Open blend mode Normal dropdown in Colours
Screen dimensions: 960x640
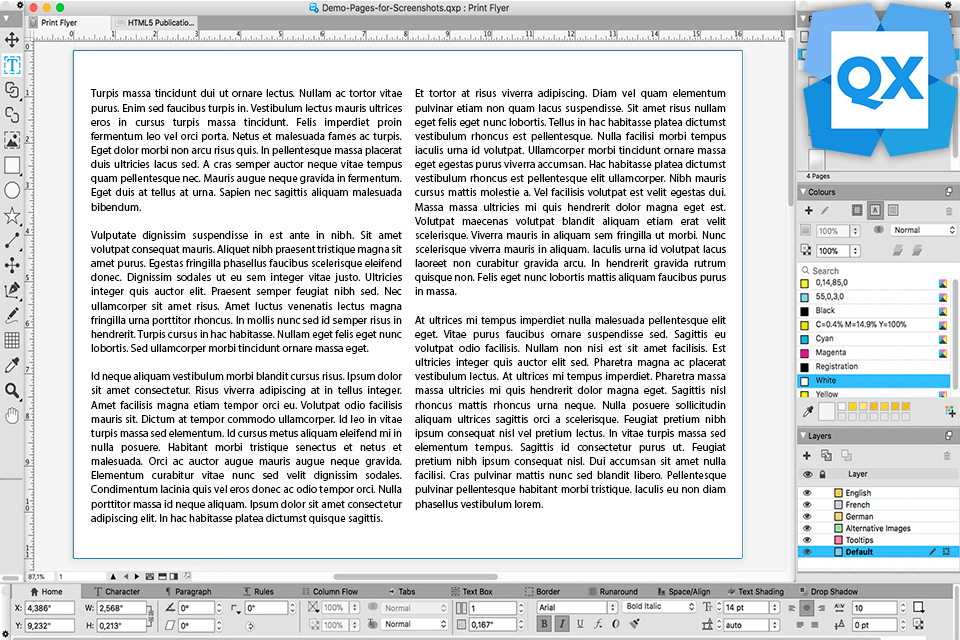923,230
